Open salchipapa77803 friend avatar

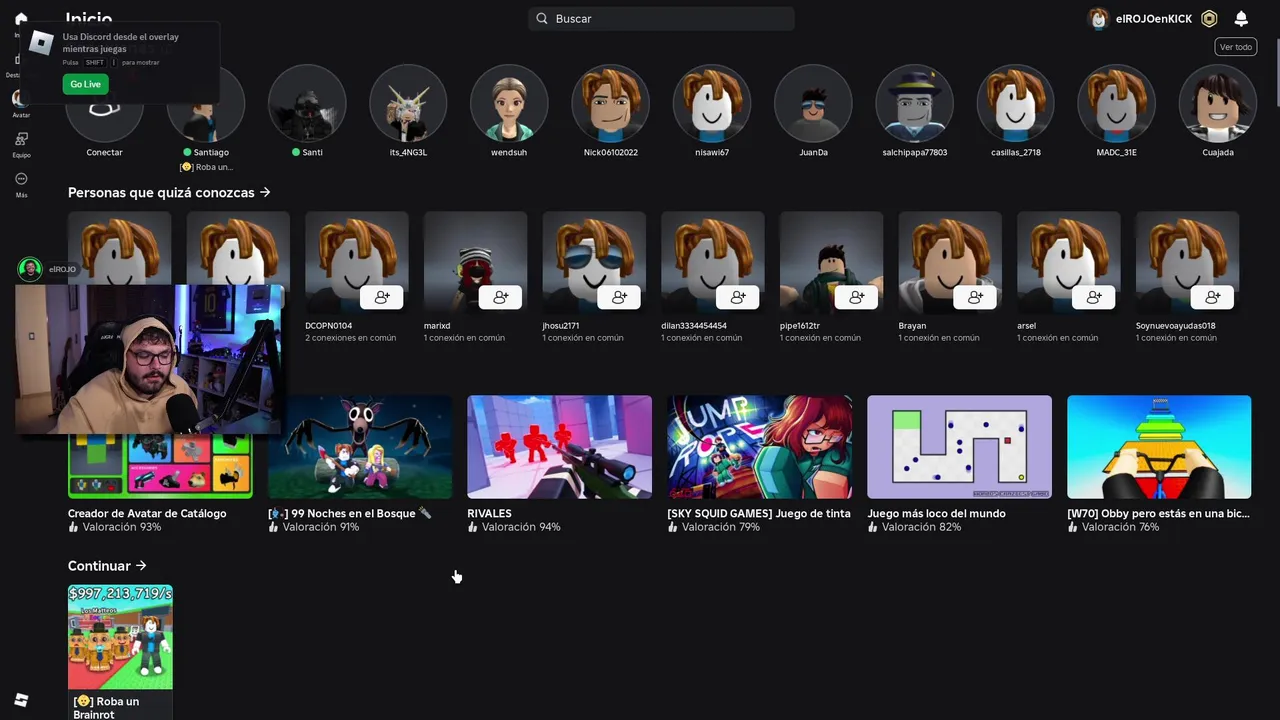point(914,103)
